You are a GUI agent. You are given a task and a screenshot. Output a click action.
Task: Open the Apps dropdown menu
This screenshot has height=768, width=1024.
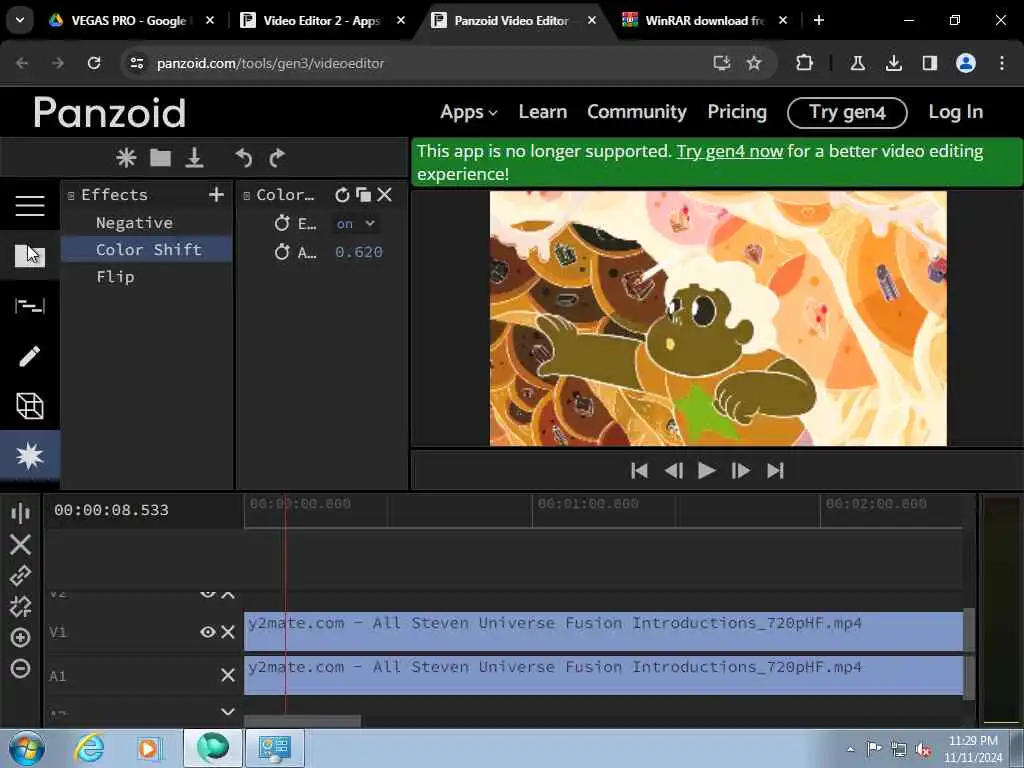[x=468, y=112]
